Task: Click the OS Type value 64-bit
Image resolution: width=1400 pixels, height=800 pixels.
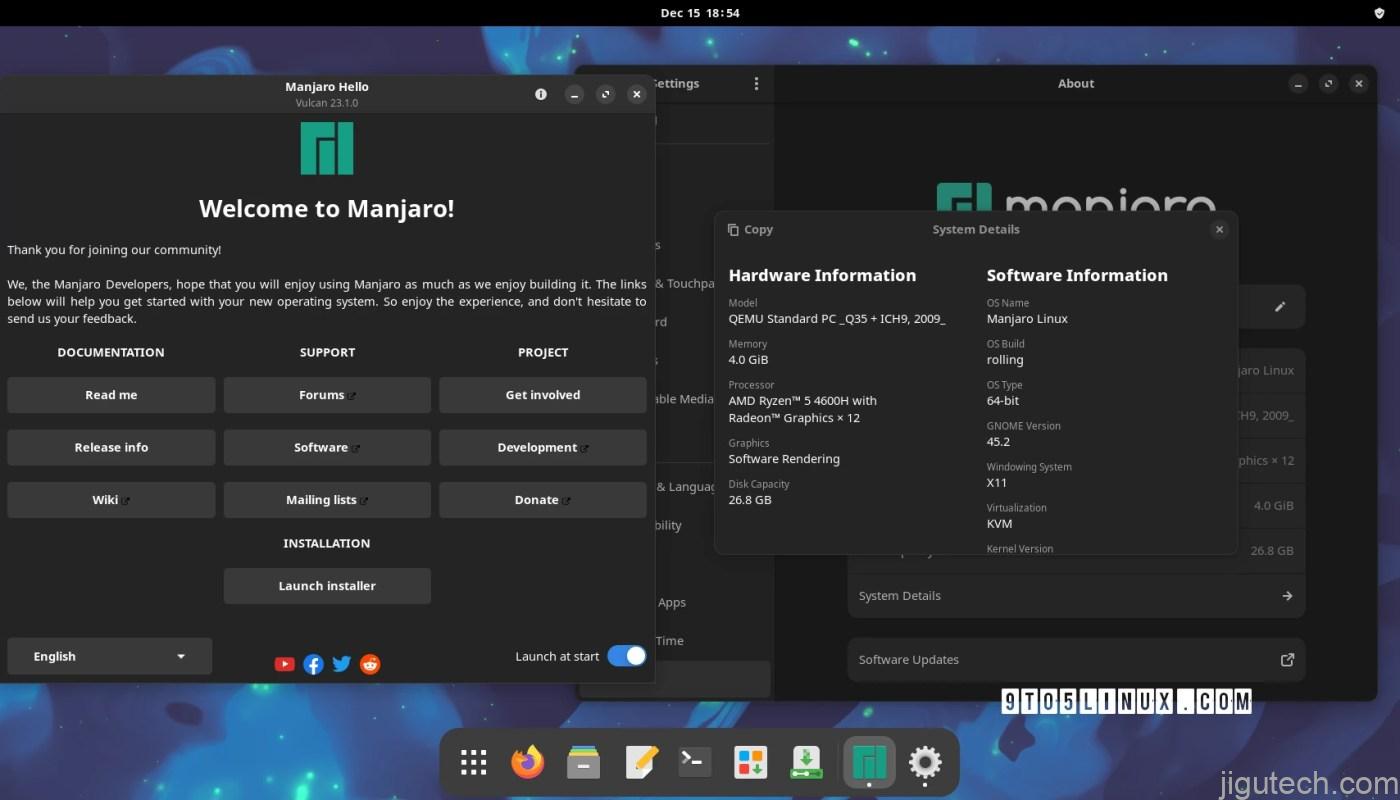Action: (x=1003, y=400)
